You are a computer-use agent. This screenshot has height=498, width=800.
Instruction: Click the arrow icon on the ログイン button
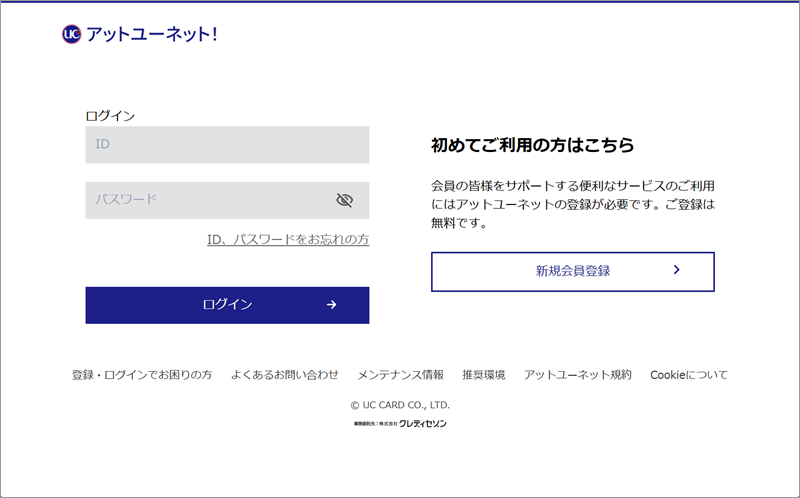coord(332,305)
